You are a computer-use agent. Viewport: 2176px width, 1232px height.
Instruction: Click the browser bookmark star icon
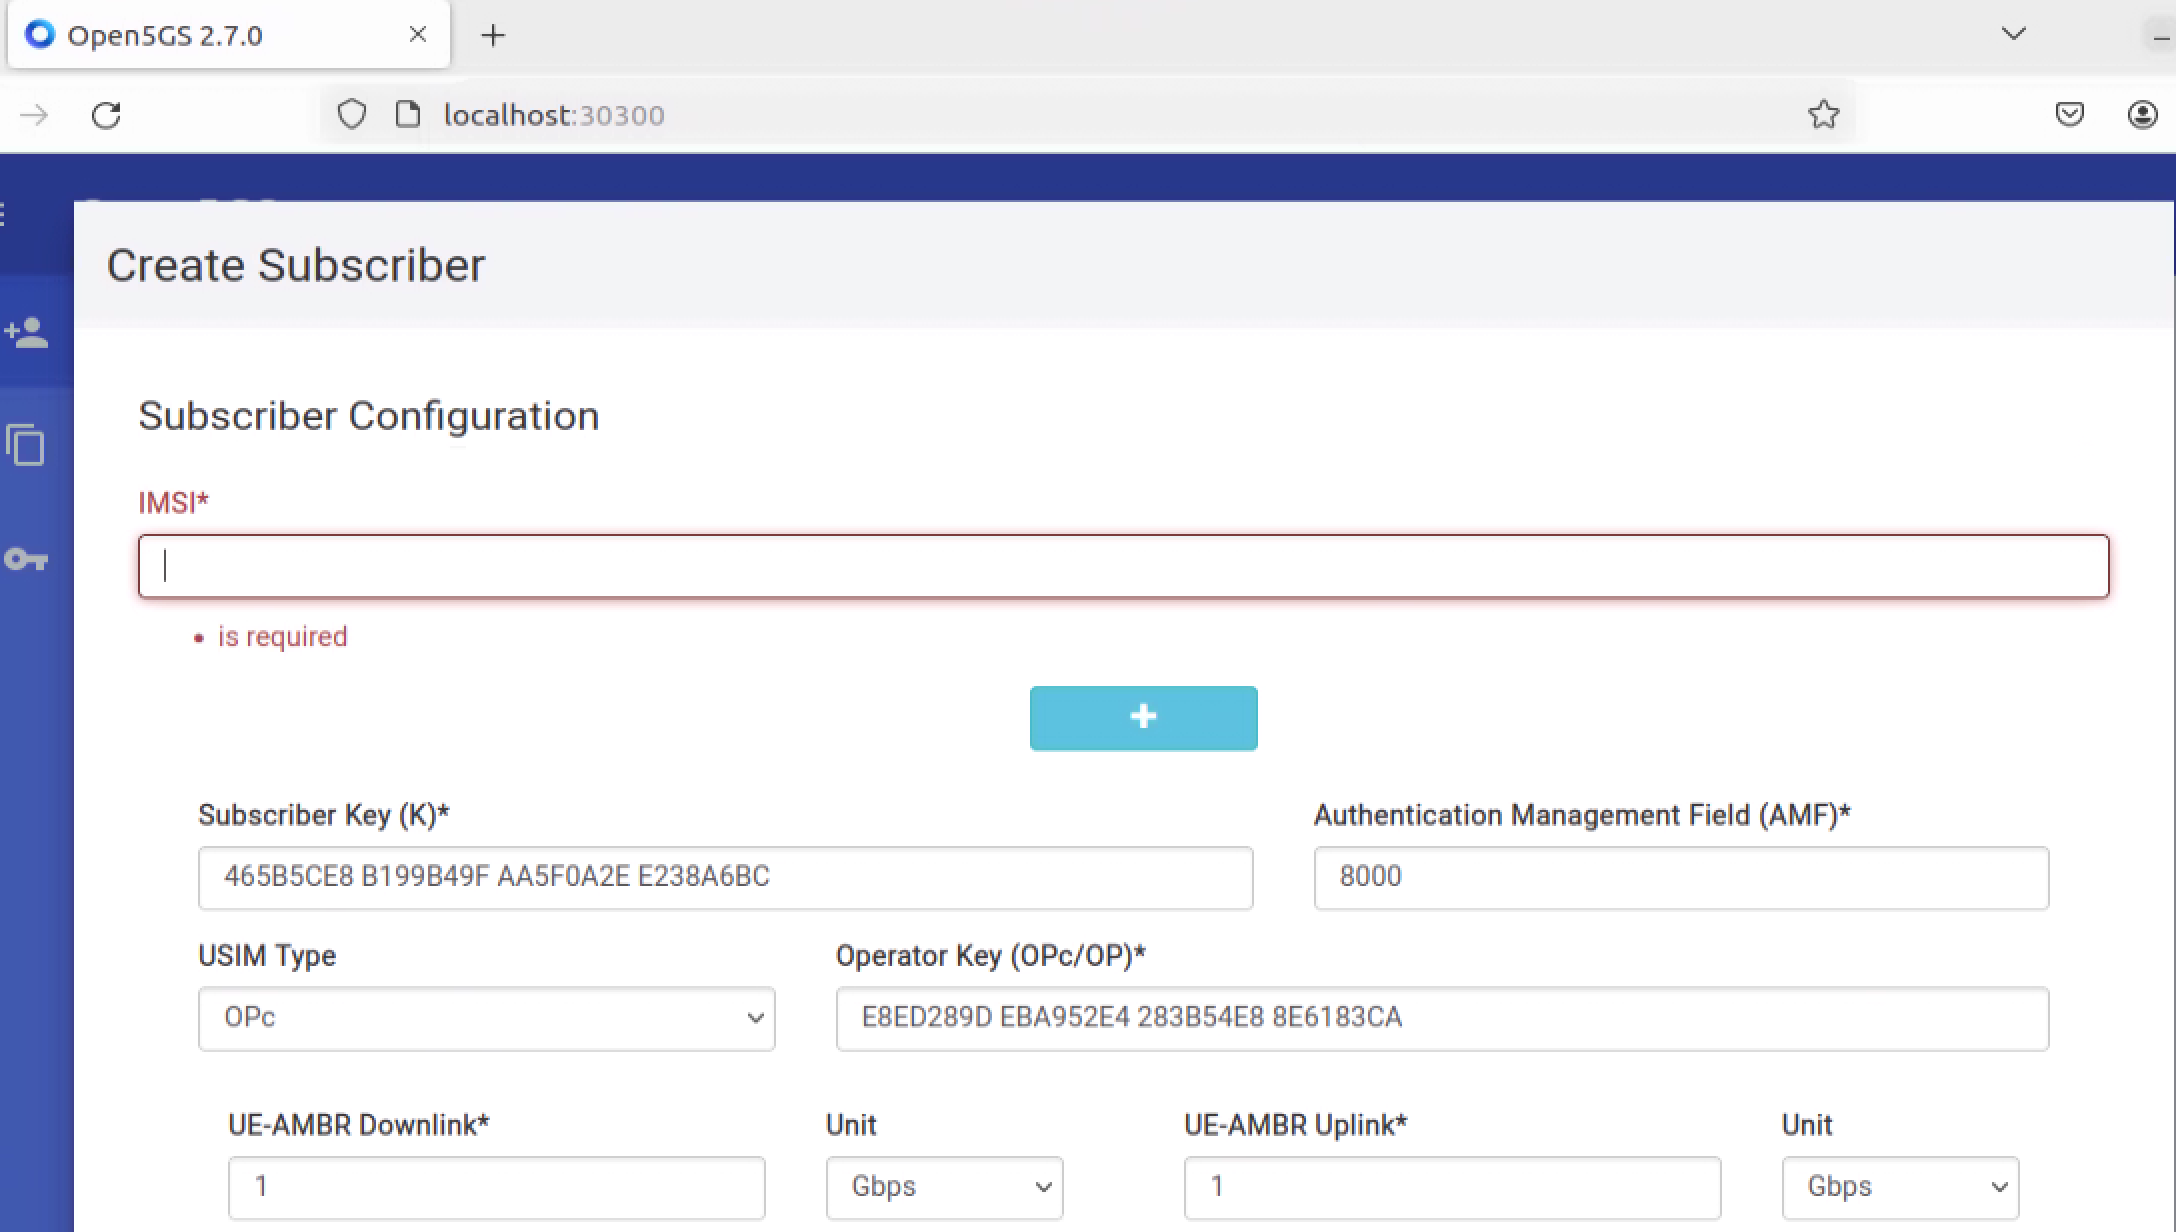(x=1823, y=114)
